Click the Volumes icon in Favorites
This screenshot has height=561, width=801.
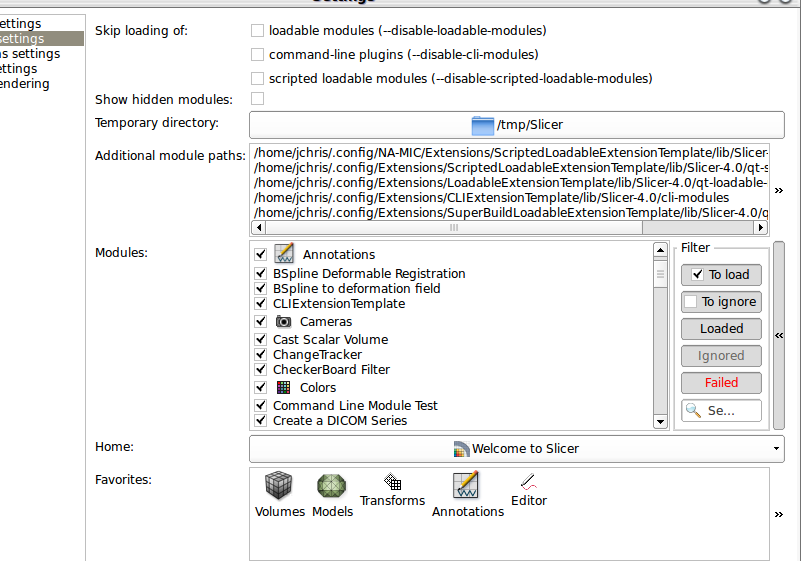(x=279, y=487)
